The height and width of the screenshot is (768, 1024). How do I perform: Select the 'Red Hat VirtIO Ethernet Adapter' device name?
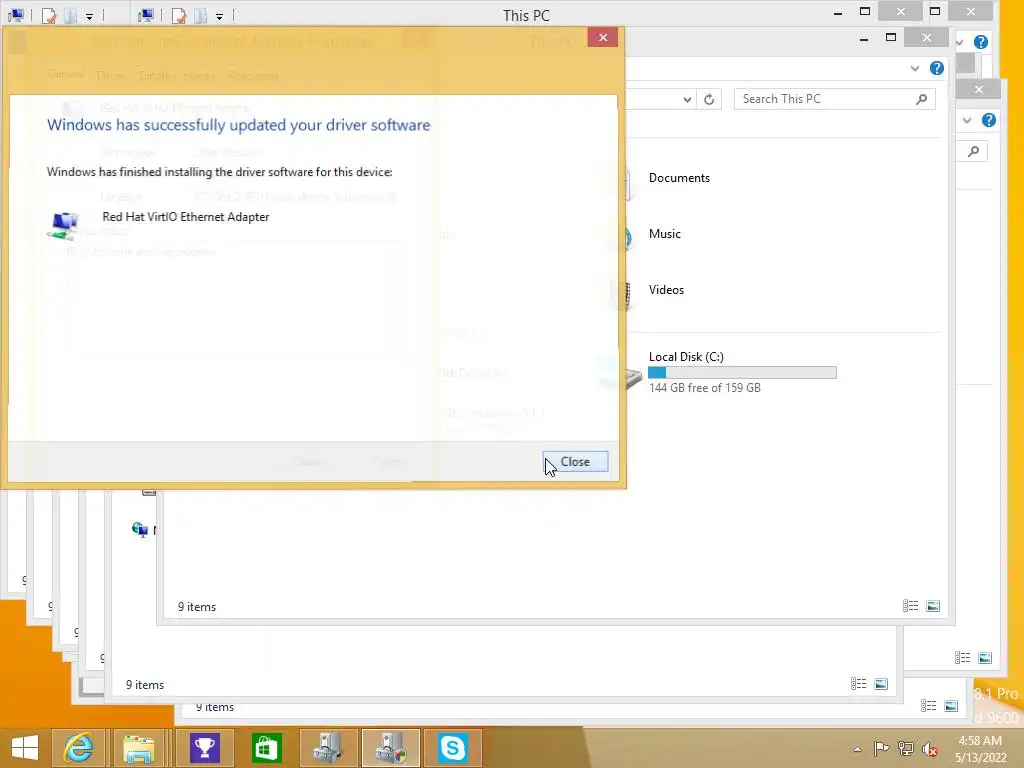185,217
